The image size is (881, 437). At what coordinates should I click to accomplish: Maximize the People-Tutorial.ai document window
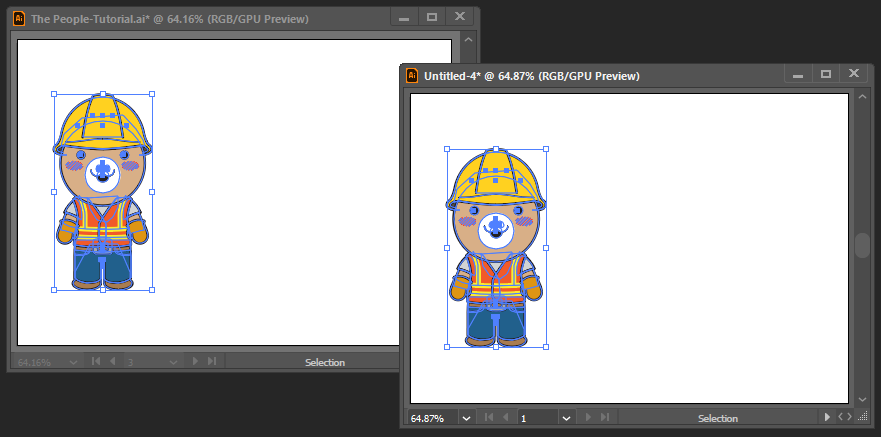432,18
